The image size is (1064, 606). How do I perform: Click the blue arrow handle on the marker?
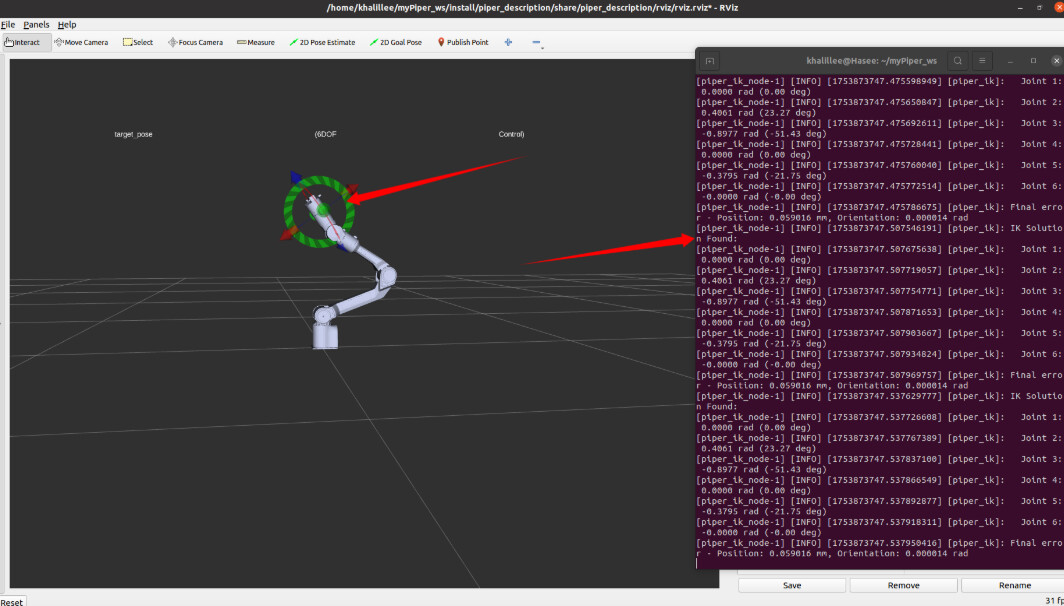tap(295, 178)
